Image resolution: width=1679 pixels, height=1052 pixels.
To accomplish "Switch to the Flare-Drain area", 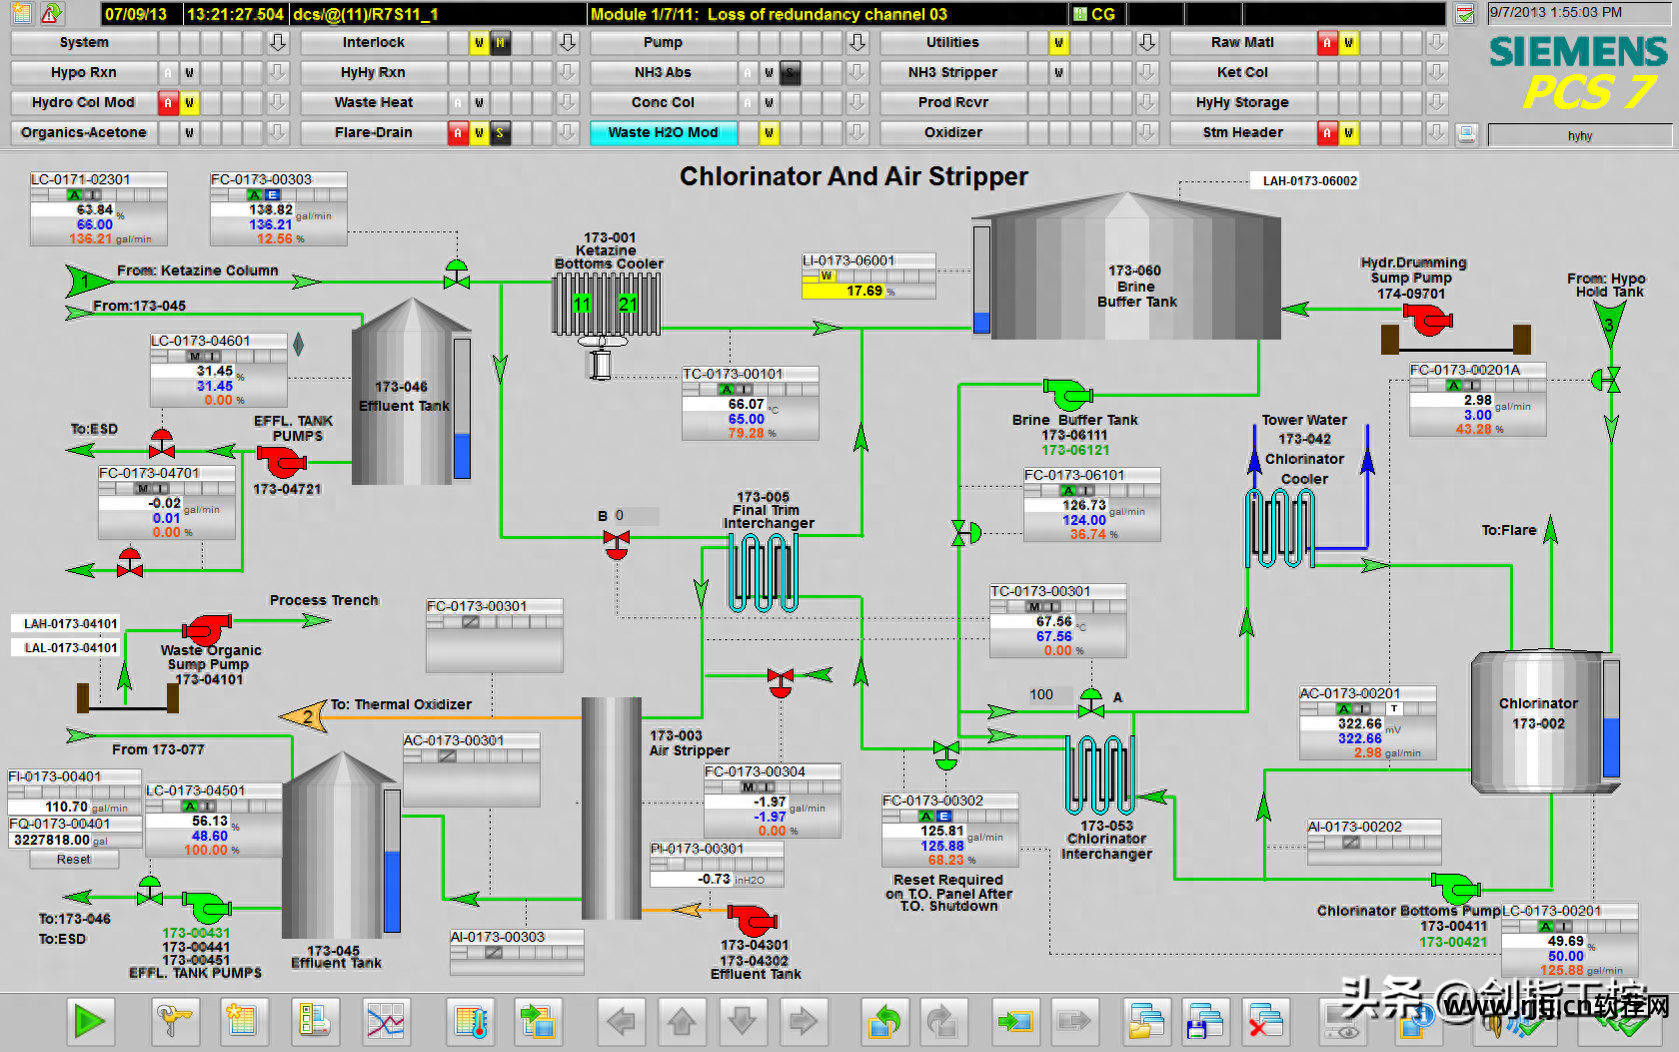I will pyautogui.click(x=373, y=132).
